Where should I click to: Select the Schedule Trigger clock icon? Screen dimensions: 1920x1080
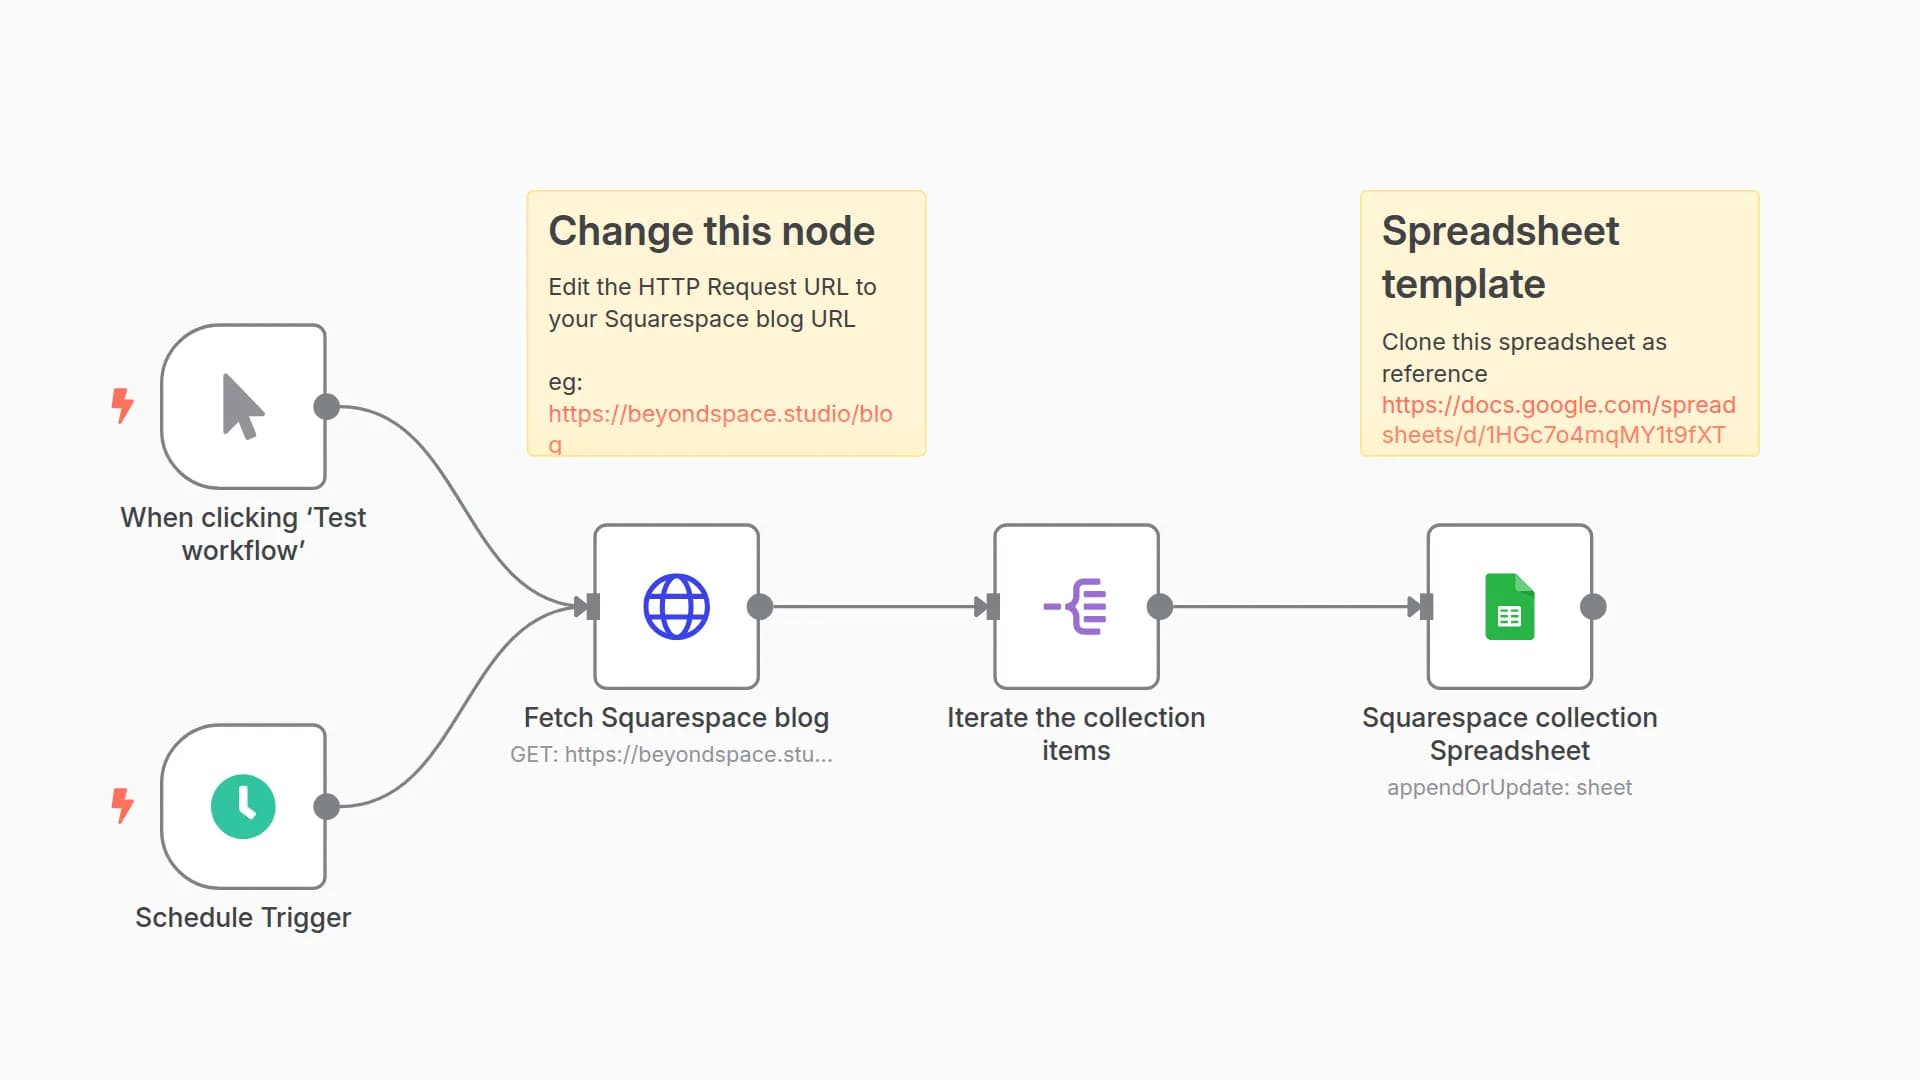pyautogui.click(x=243, y=806)
